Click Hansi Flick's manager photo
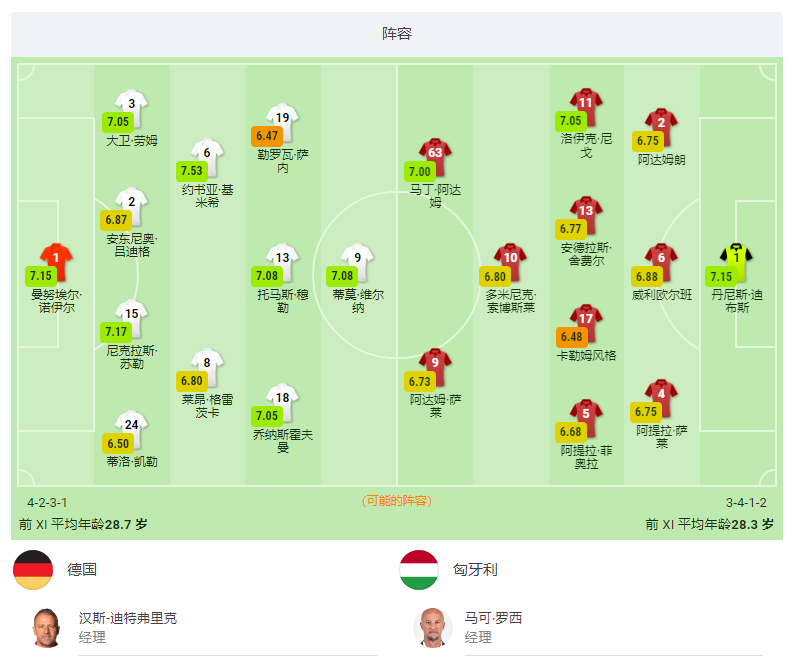 47,628
